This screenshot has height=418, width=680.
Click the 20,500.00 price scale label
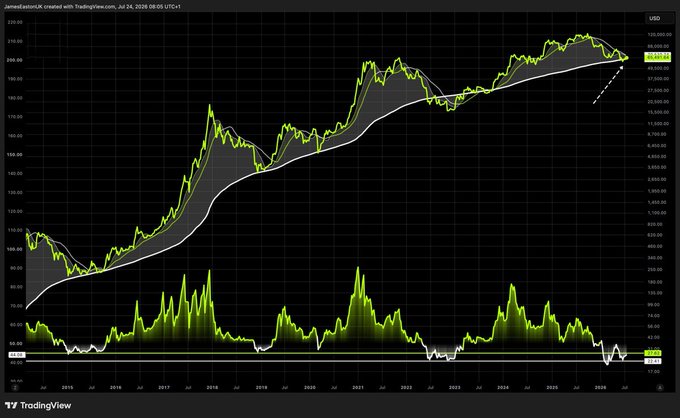point(659,101)
